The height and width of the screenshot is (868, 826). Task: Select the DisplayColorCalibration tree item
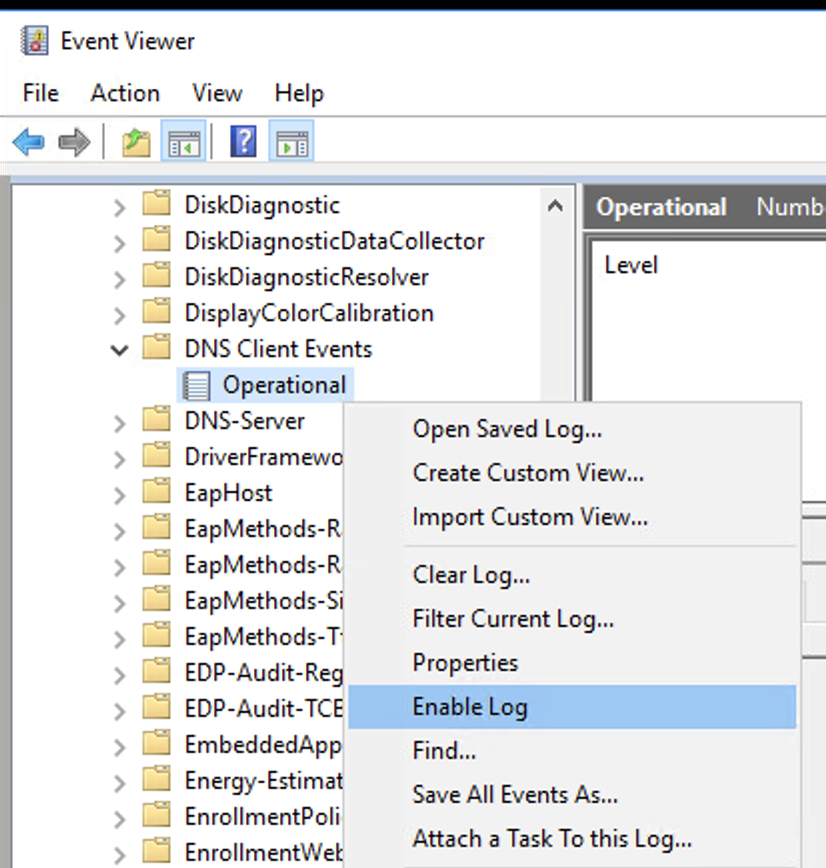[309, 313]
